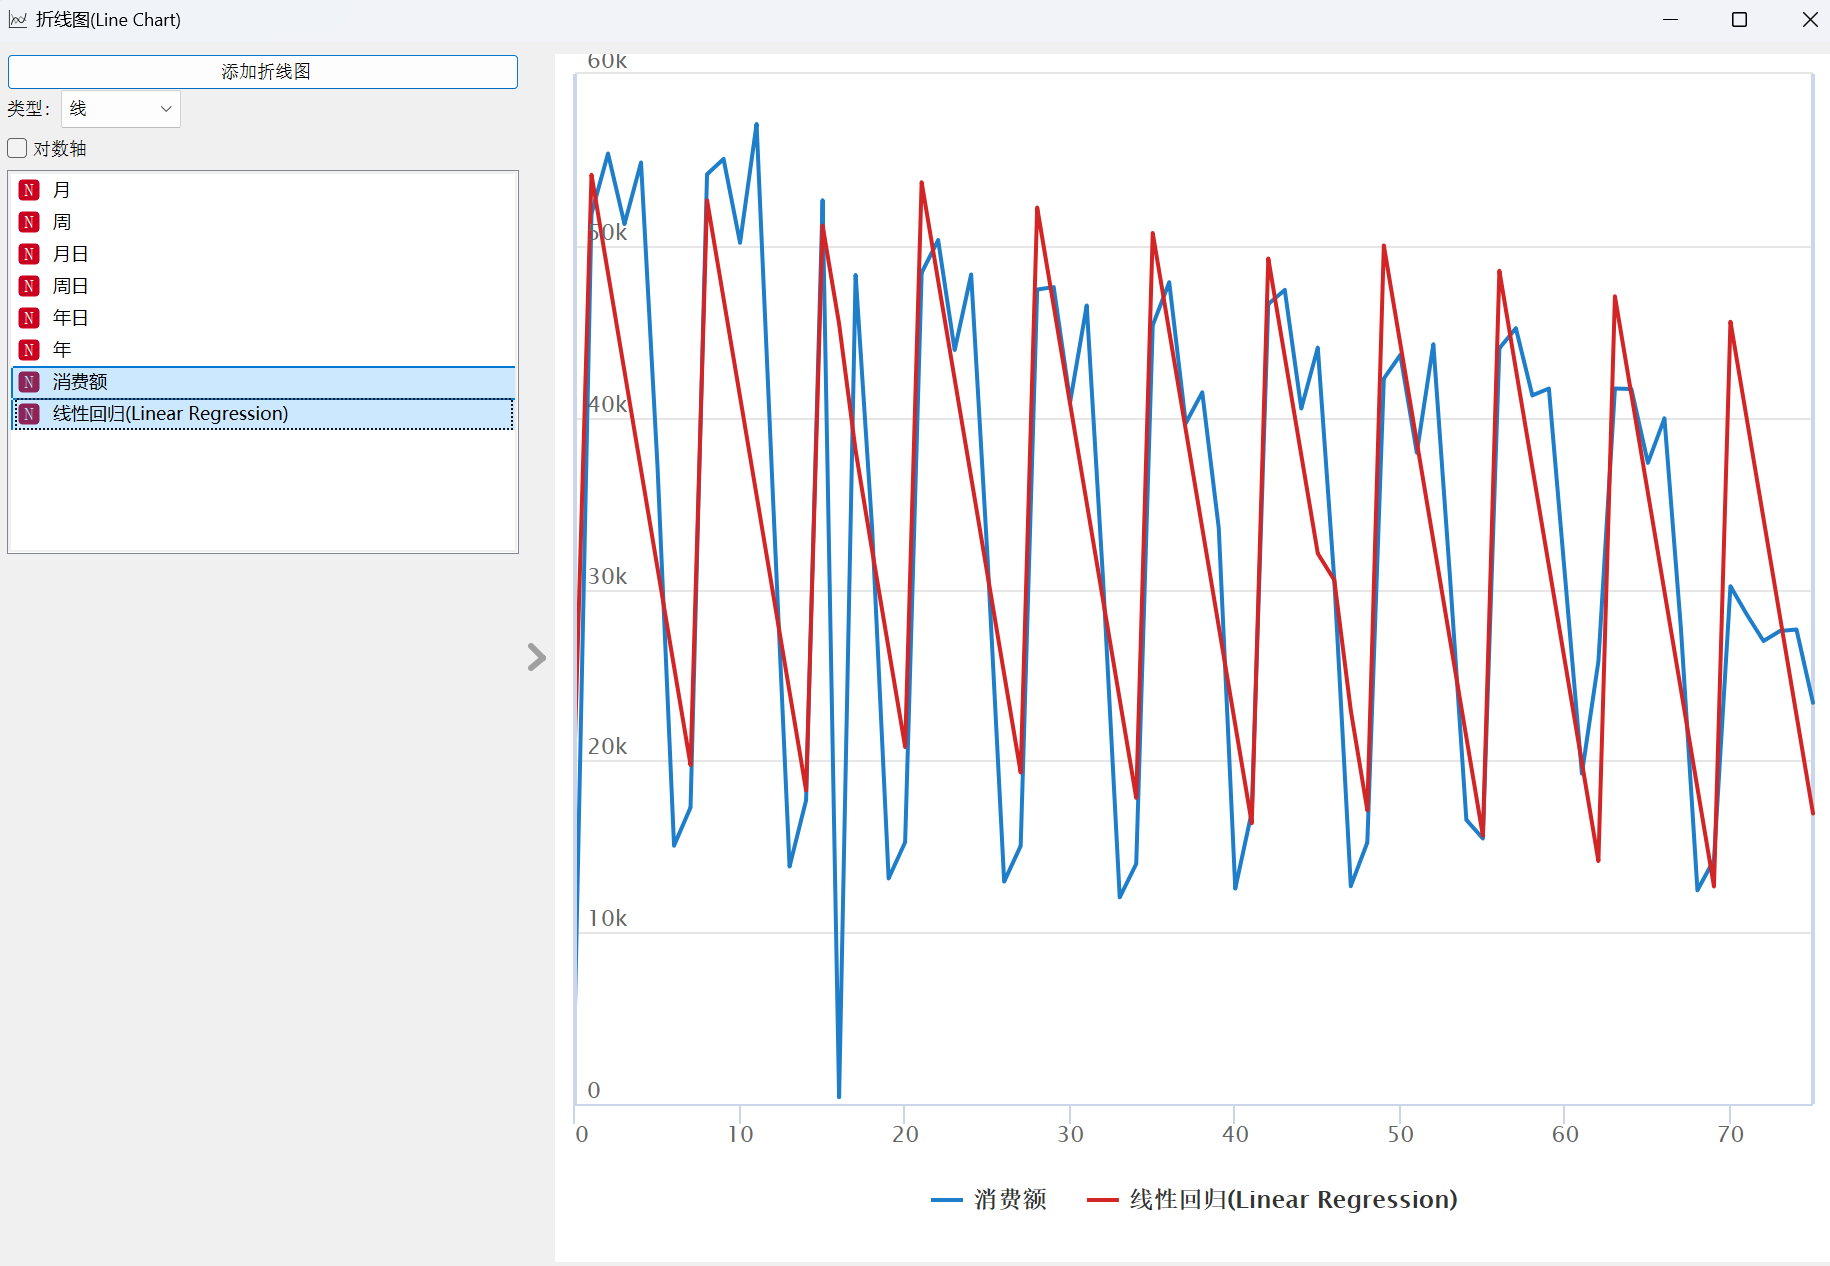
Task: Open the 类型 dropdown showing 线
Action: (x=121, y=109)
